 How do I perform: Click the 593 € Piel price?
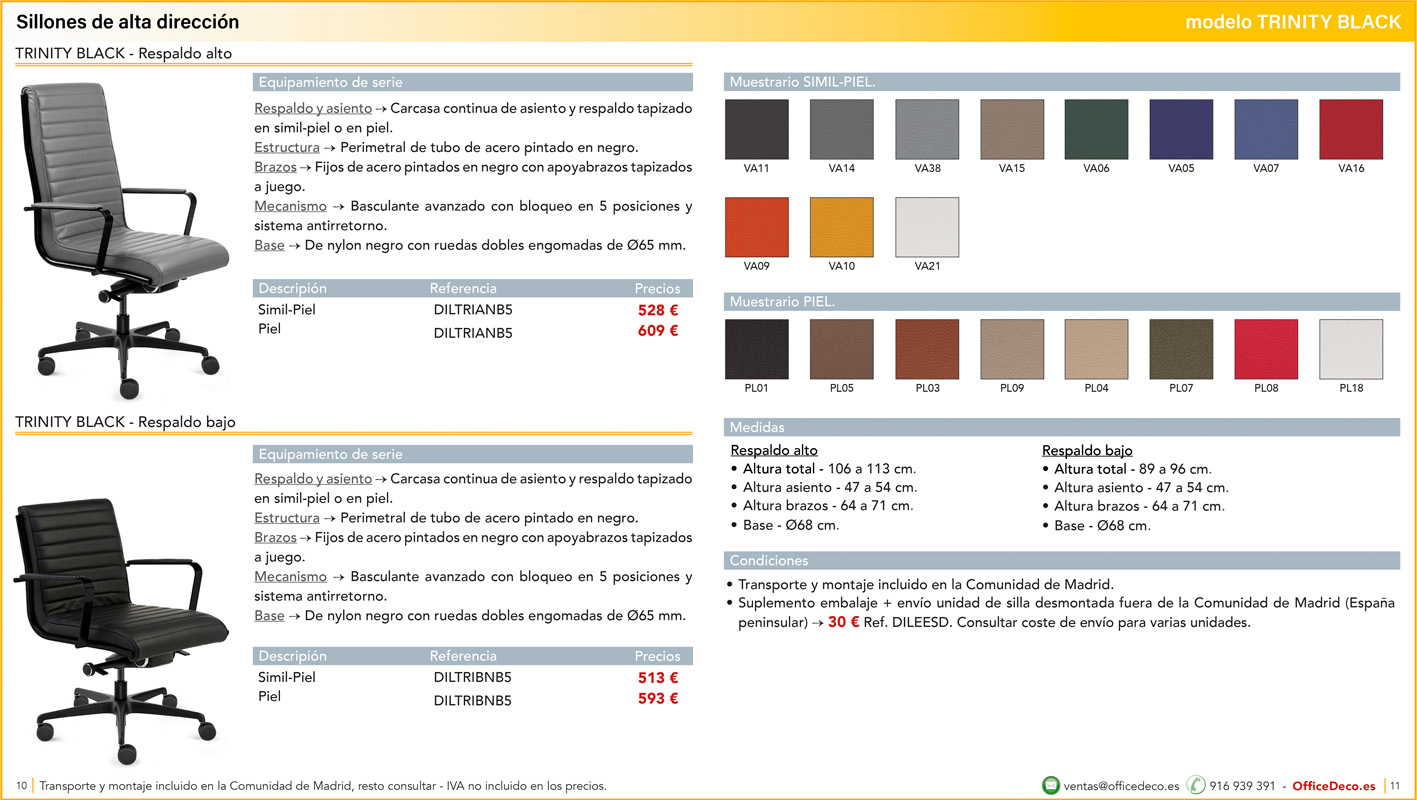658,699
